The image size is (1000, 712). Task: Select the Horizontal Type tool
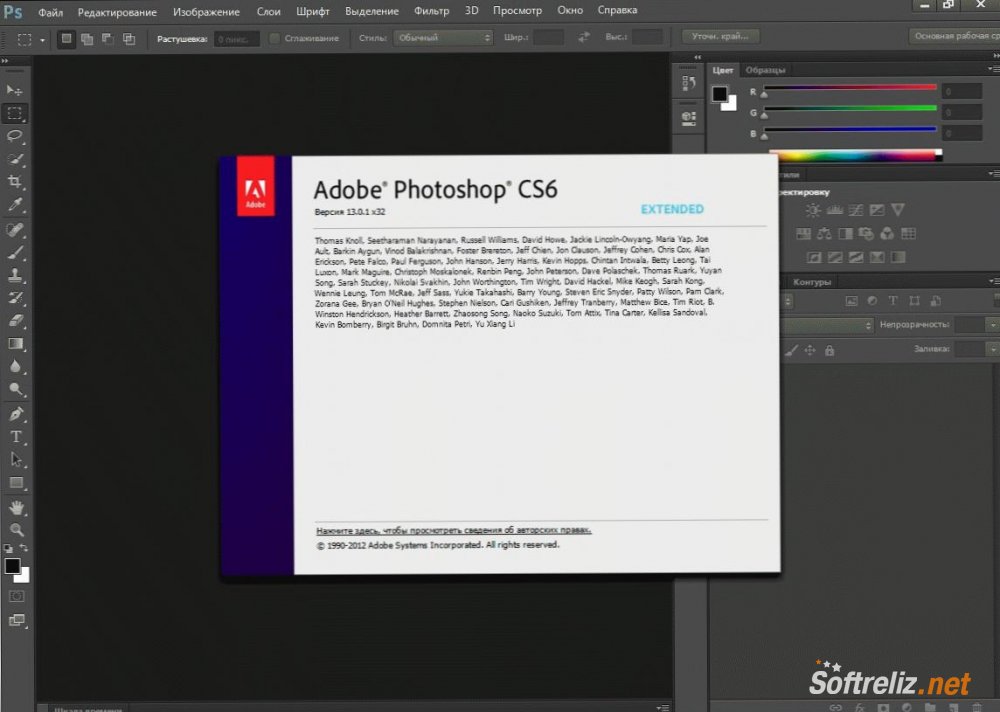16,437
